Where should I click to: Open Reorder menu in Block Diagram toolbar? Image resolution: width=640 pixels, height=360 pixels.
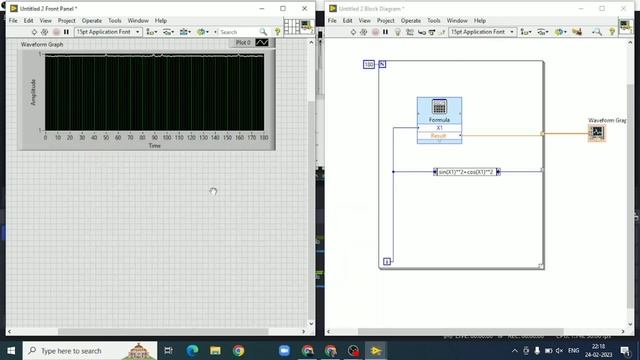pyautogui.click(x=560, y=32)
